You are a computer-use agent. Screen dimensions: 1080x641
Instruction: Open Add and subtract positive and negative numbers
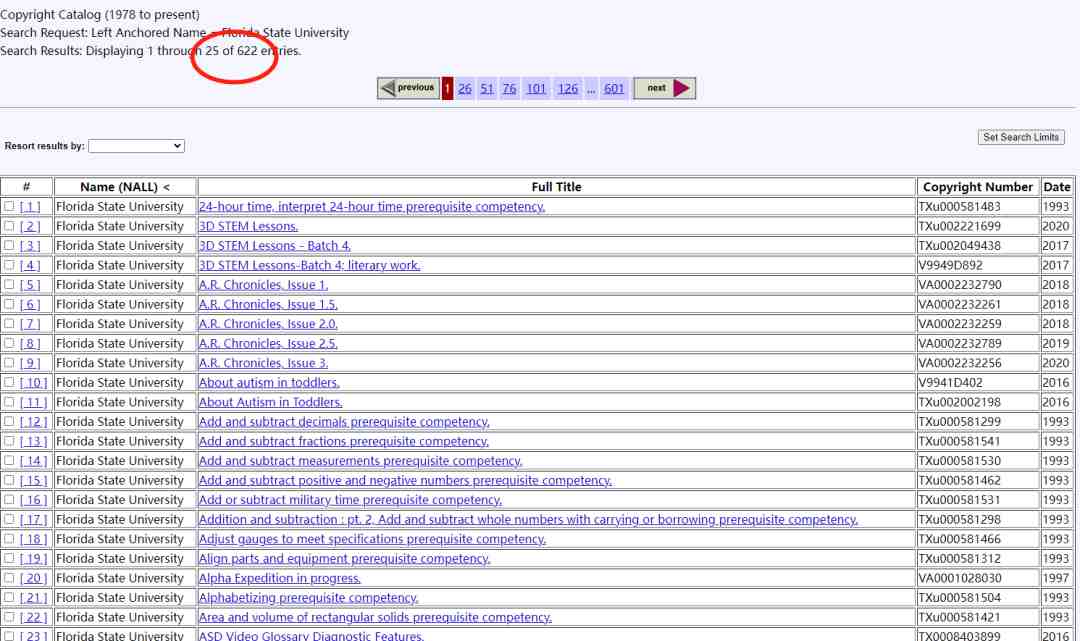tap(405, 481)
